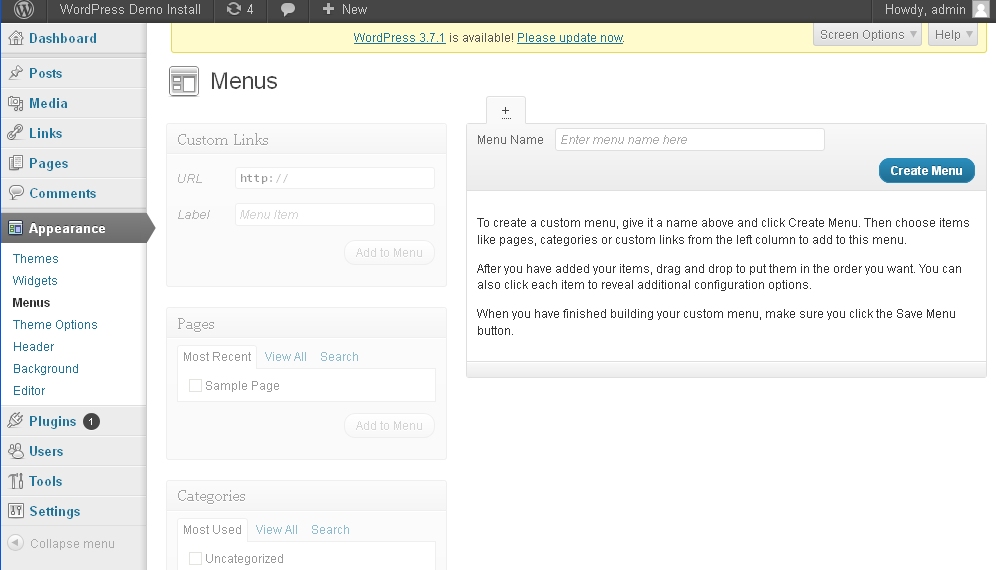Click the Links chain icon
The height and width of the screenshot is (570, 996).
pos(16,133)
